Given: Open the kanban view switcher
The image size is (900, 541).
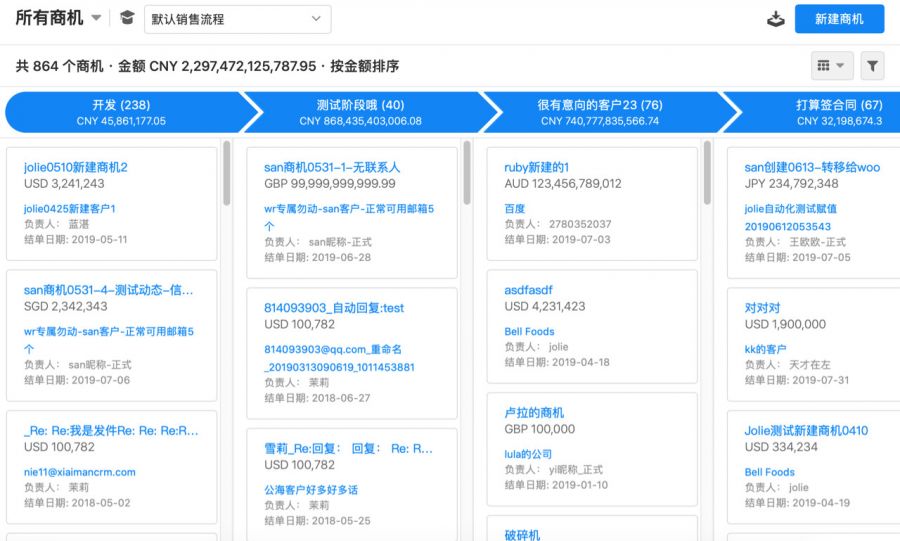Looking at the screenshot, I should (832, 66).
